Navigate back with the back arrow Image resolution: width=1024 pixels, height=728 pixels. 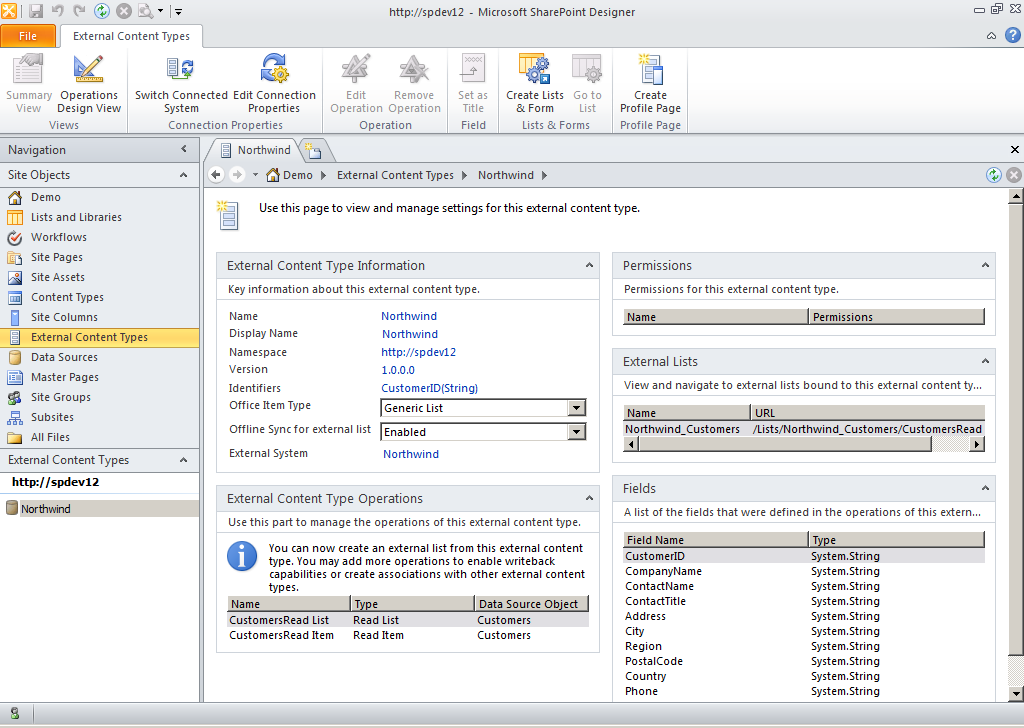tap(216, 175)
